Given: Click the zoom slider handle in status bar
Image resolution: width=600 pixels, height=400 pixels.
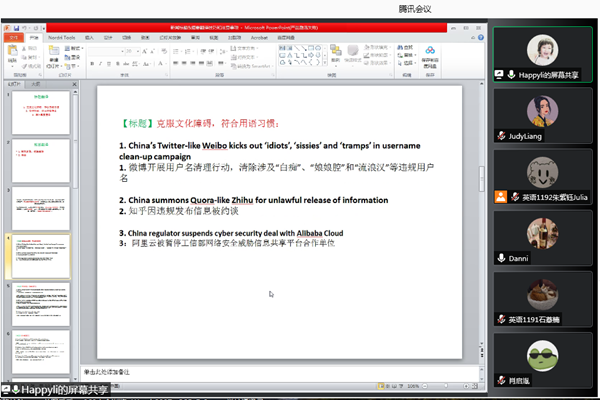Looking at the screenshot, I should point(445,386).
